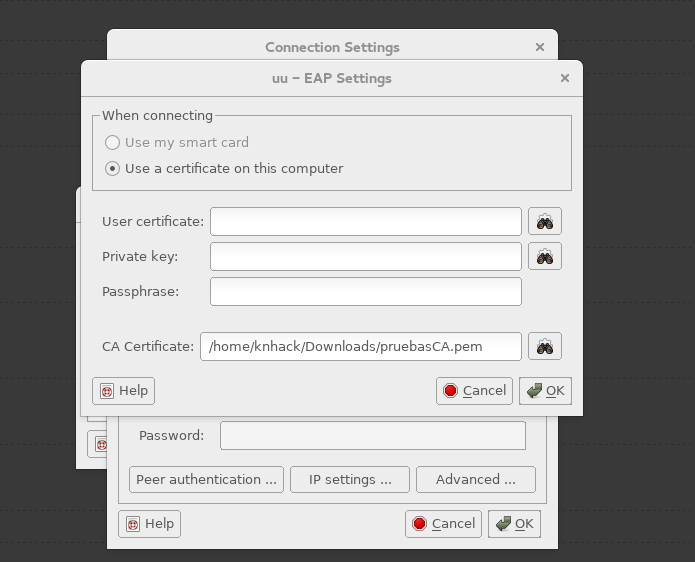This screenshot has width=695, height=562.
Task: Browse for User certificate with binoculars icon
Action: coord(545,221)
